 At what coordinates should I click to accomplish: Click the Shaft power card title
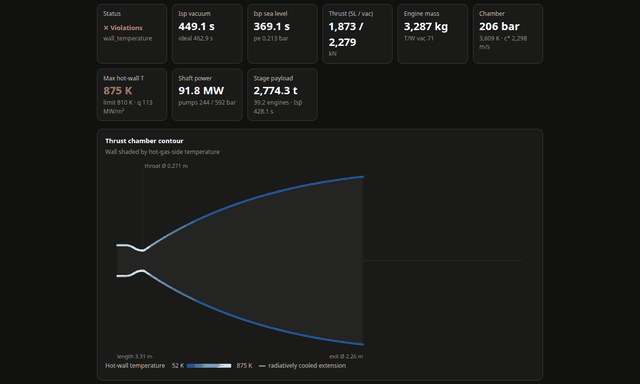tap(195, 78)
